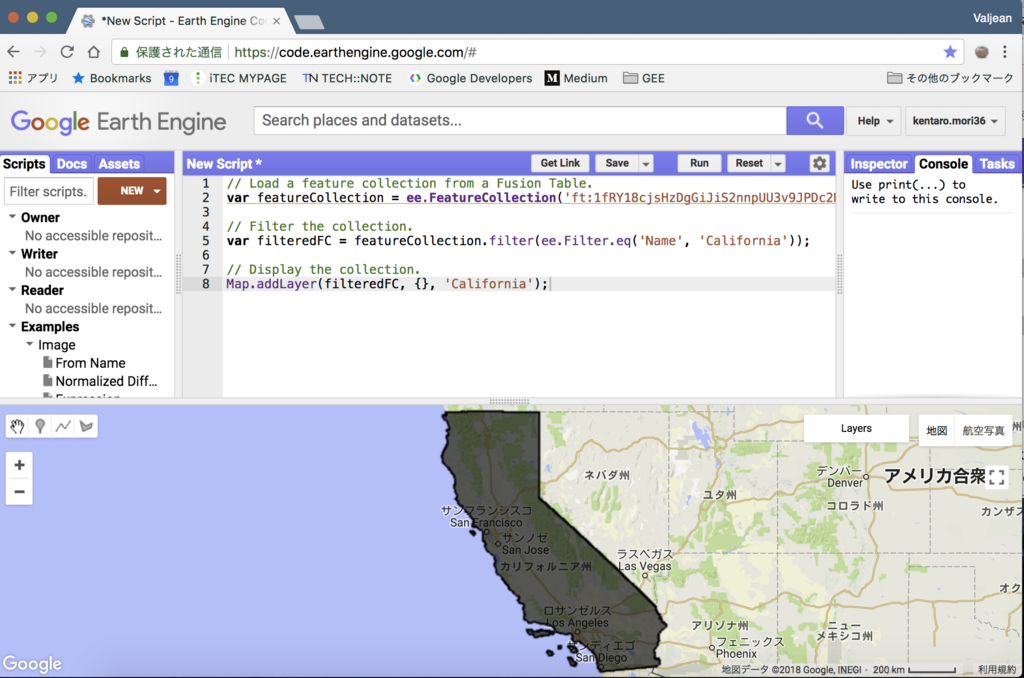Select the add marker drawing tool
This screenshot has height=678, width=1024.
[x=40, y=427]
